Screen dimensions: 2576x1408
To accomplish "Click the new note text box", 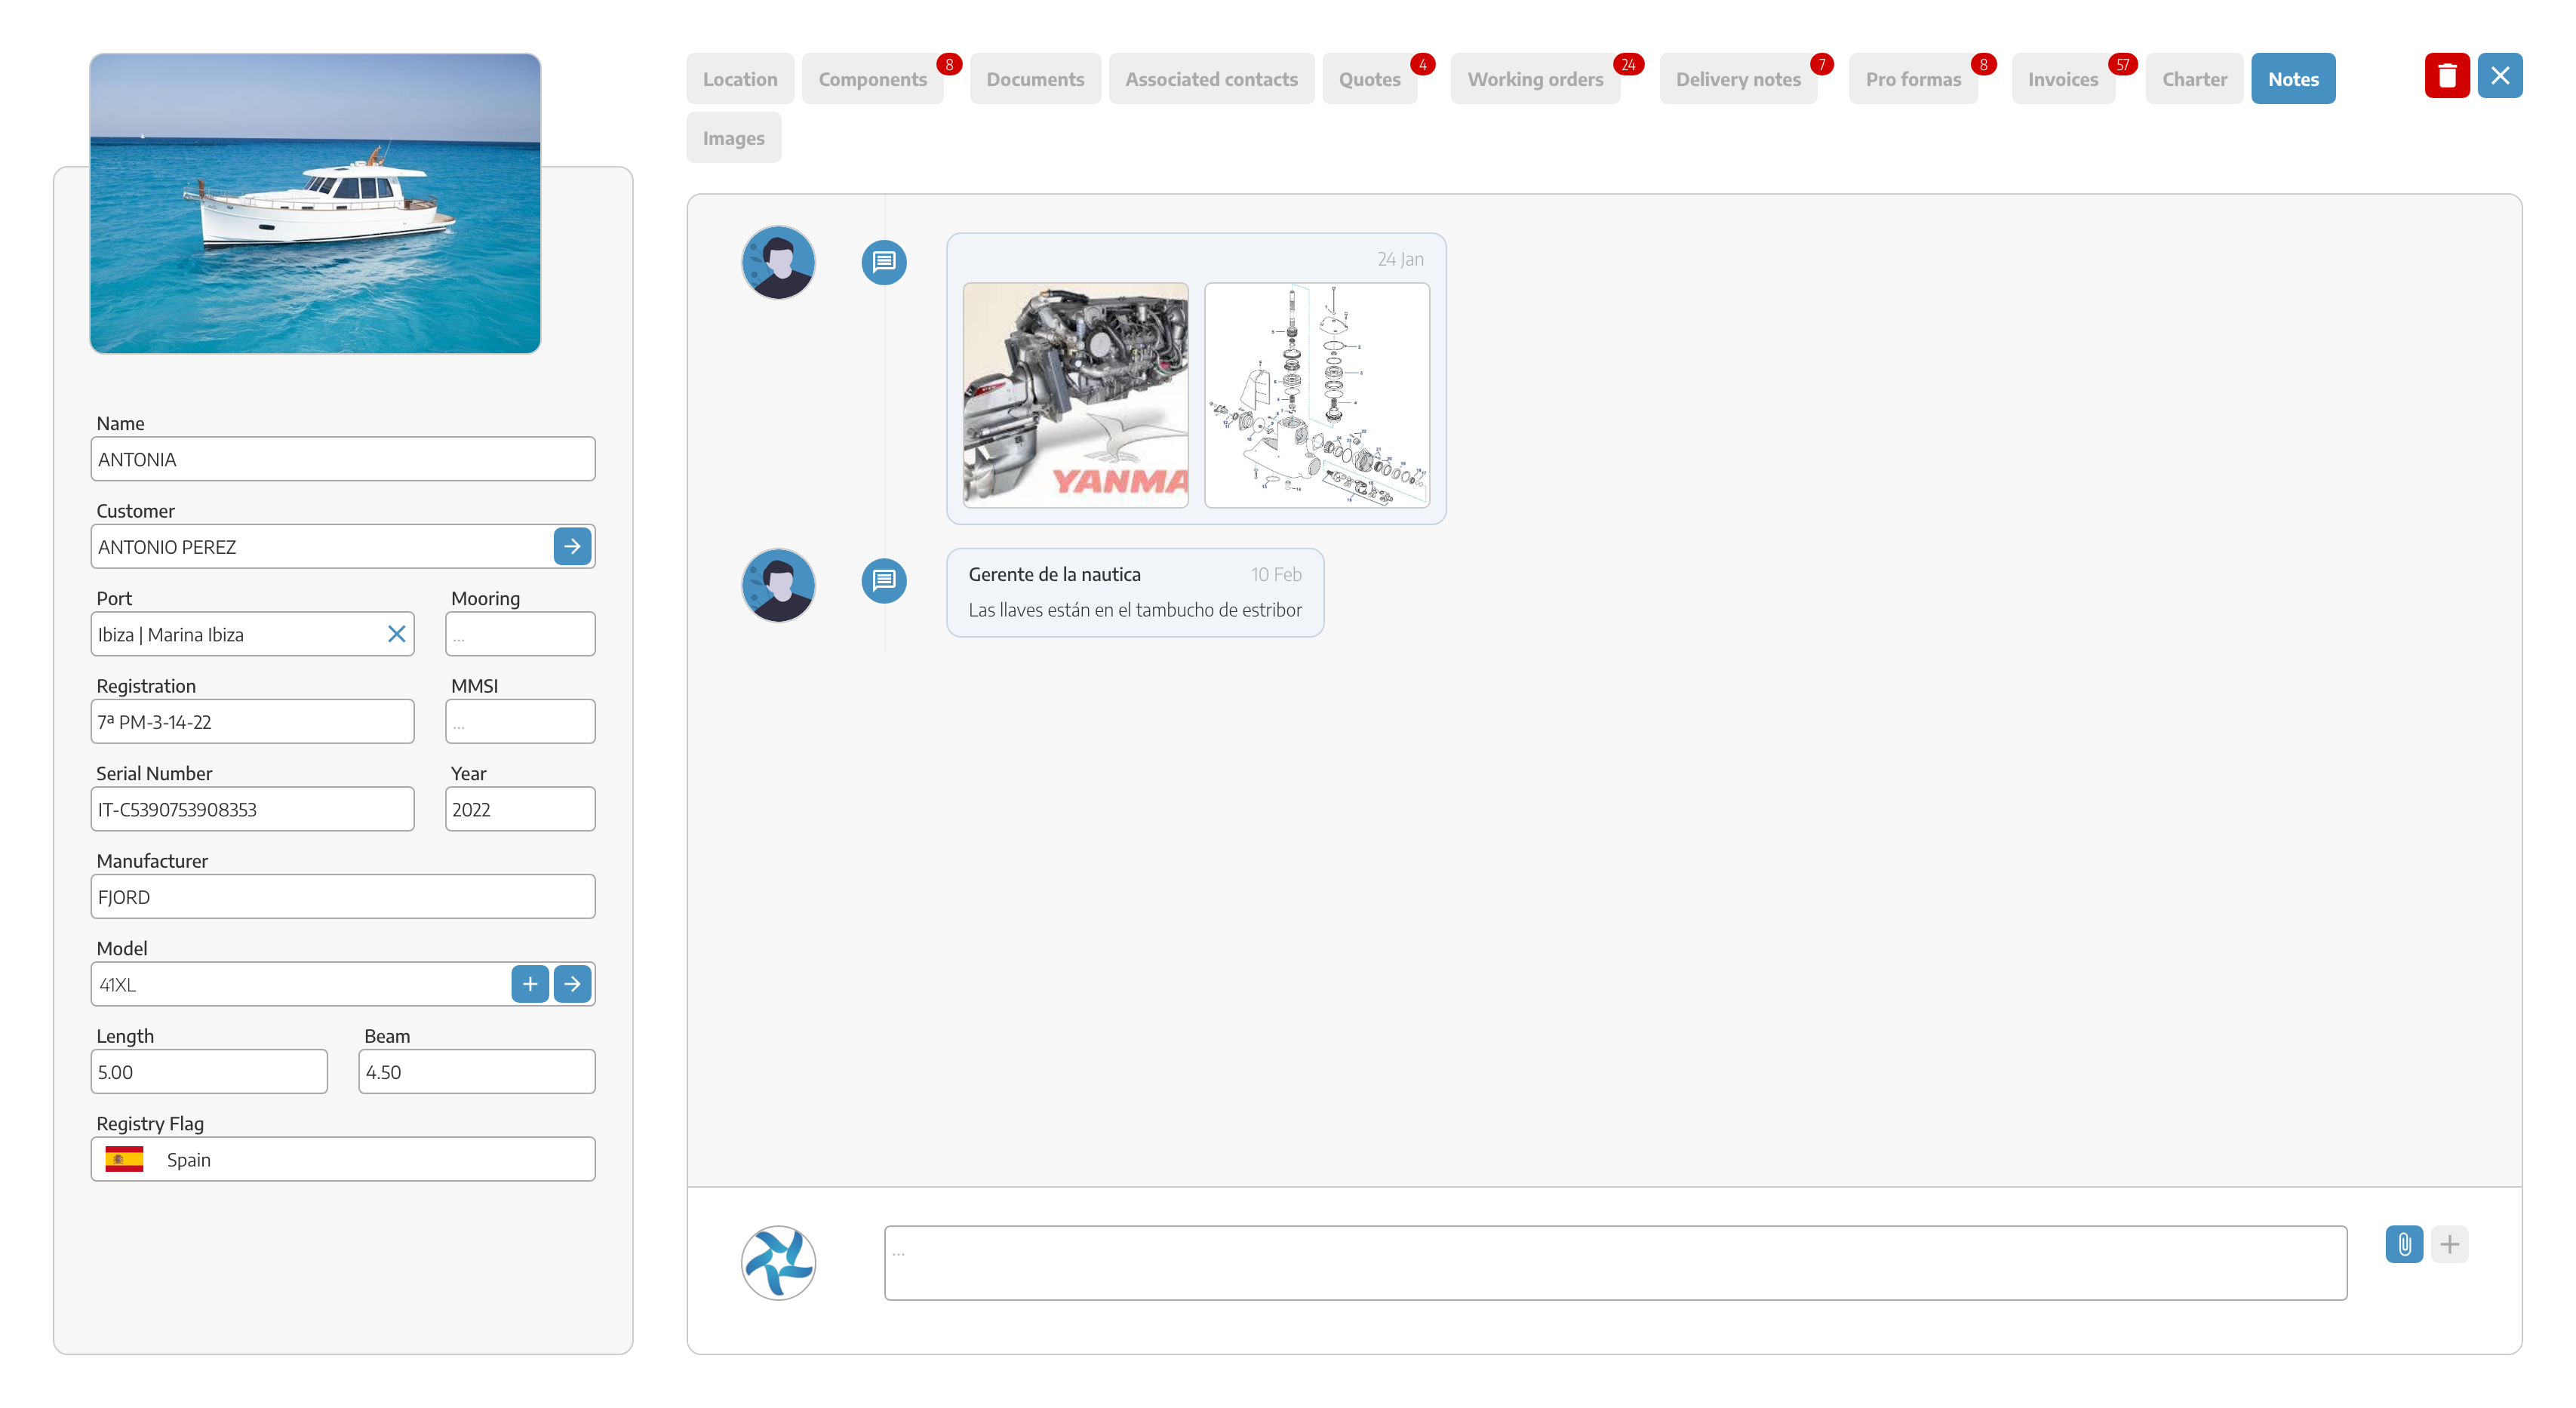I will (x=1615, y=1262).
